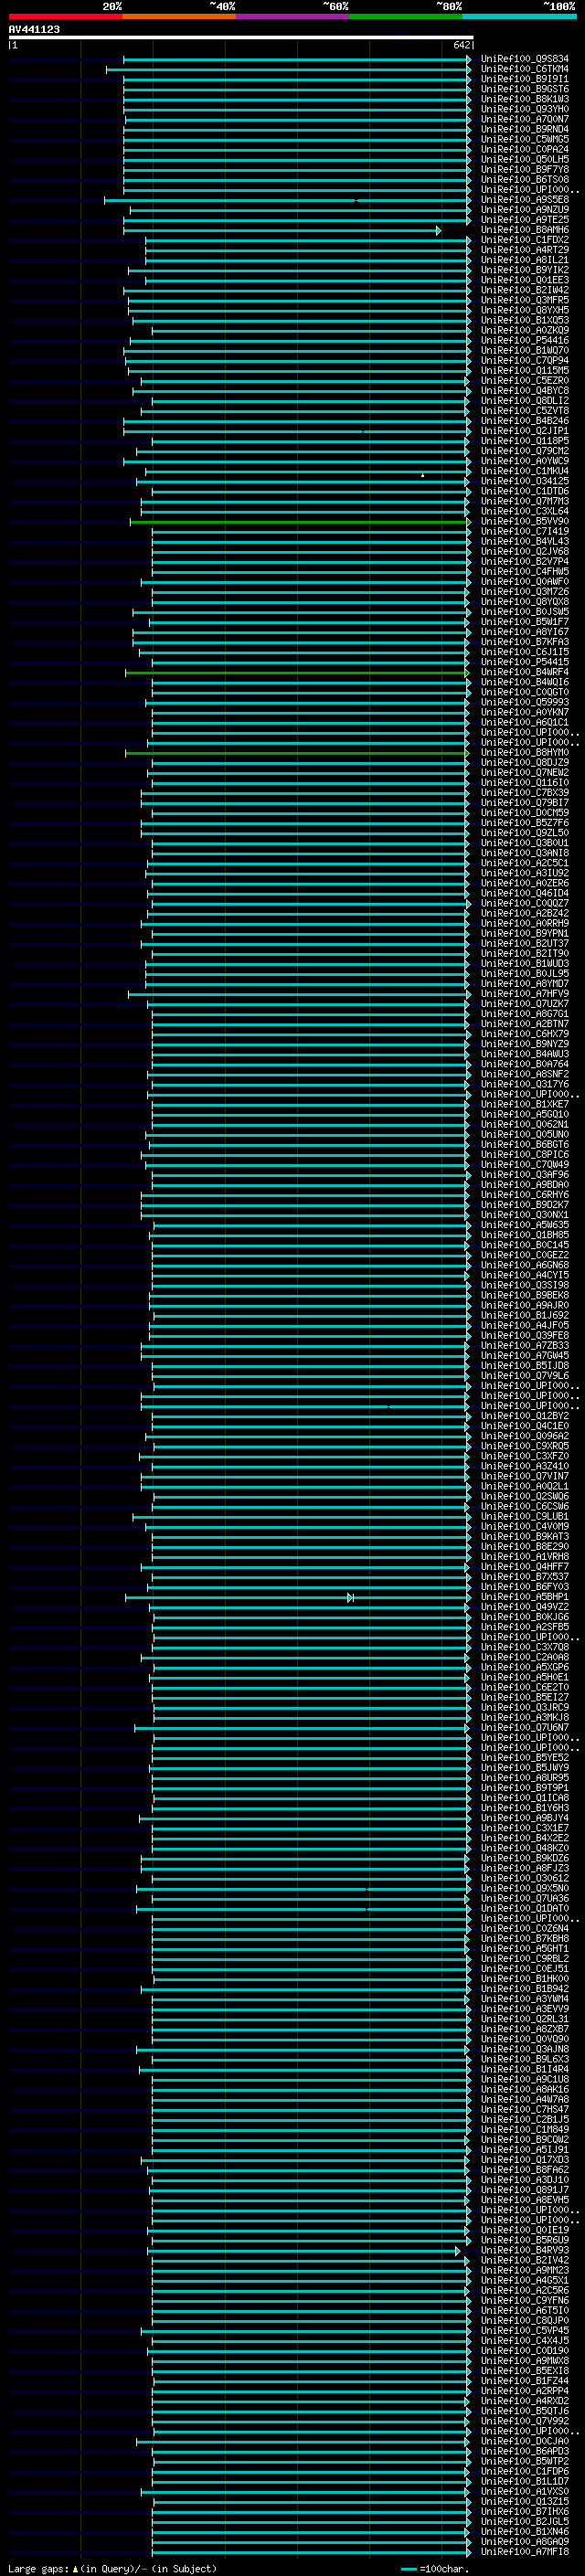Select label UniRef100_B4WRF4
The height and width of the screenshot is (2576, 585).
click(525, 672)
